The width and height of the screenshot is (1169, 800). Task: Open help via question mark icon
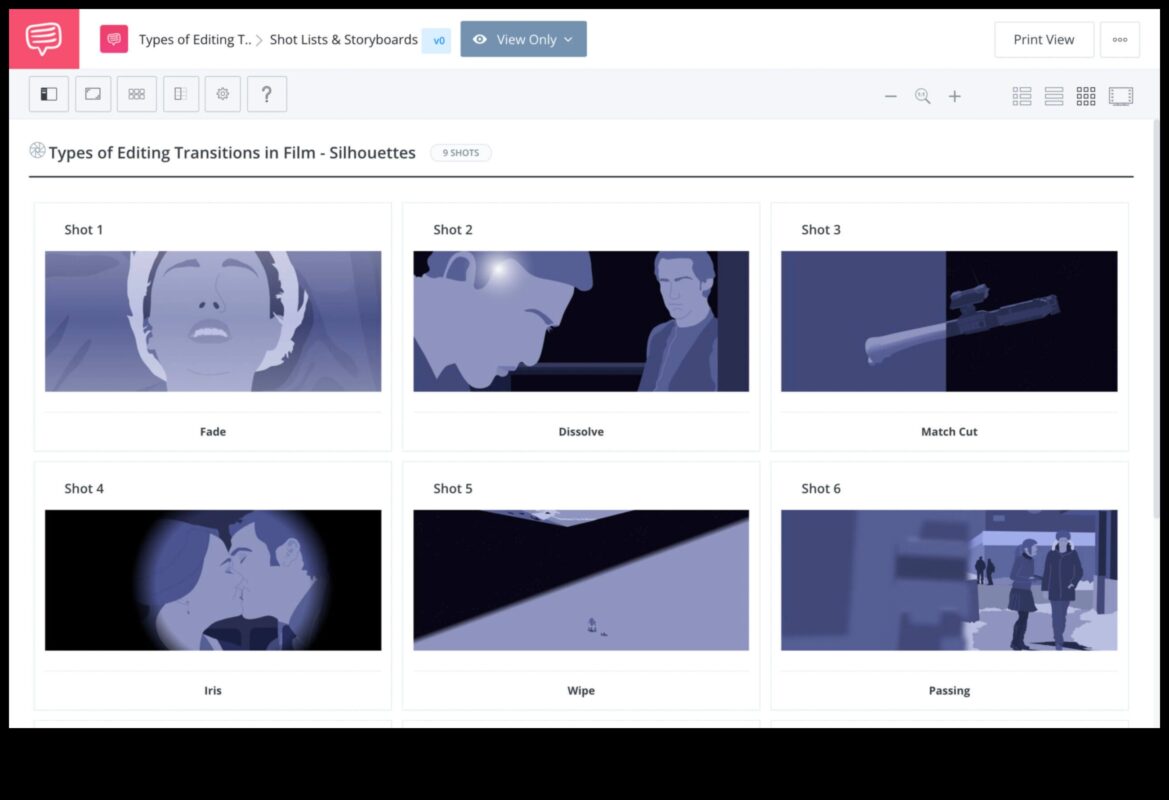coord(267,94)
